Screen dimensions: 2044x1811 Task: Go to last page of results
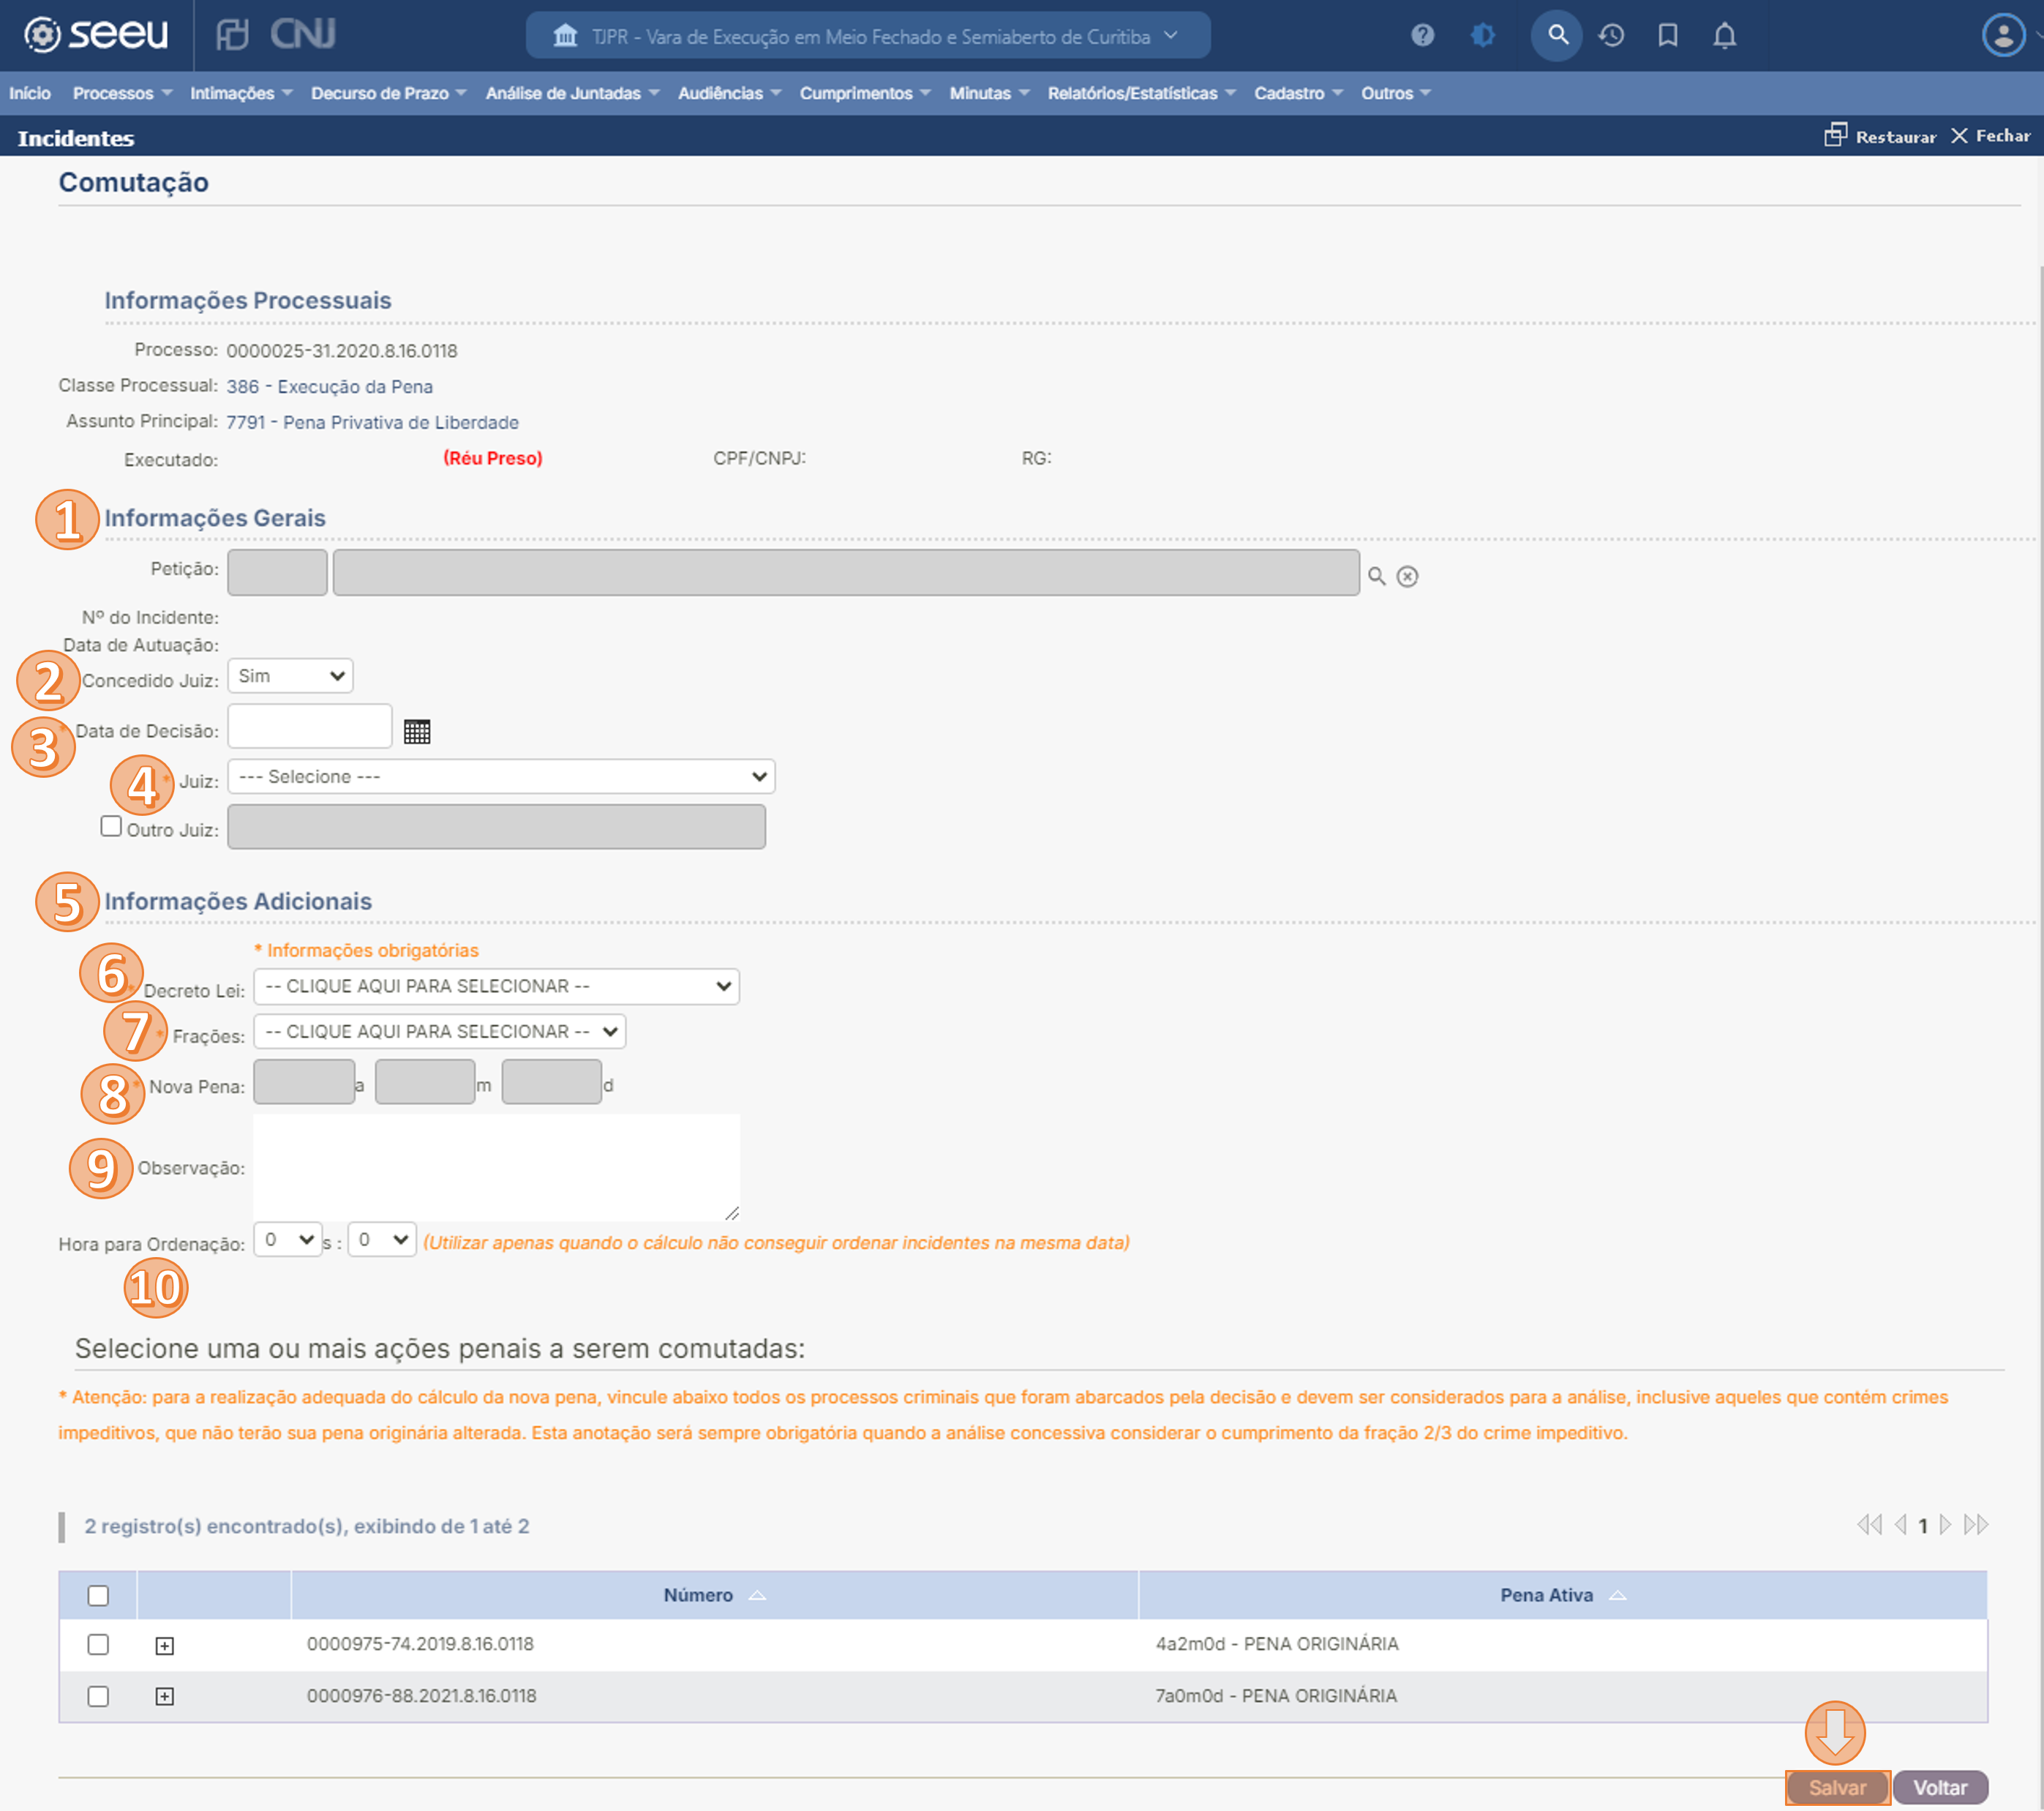[x=1976, y=1524]
